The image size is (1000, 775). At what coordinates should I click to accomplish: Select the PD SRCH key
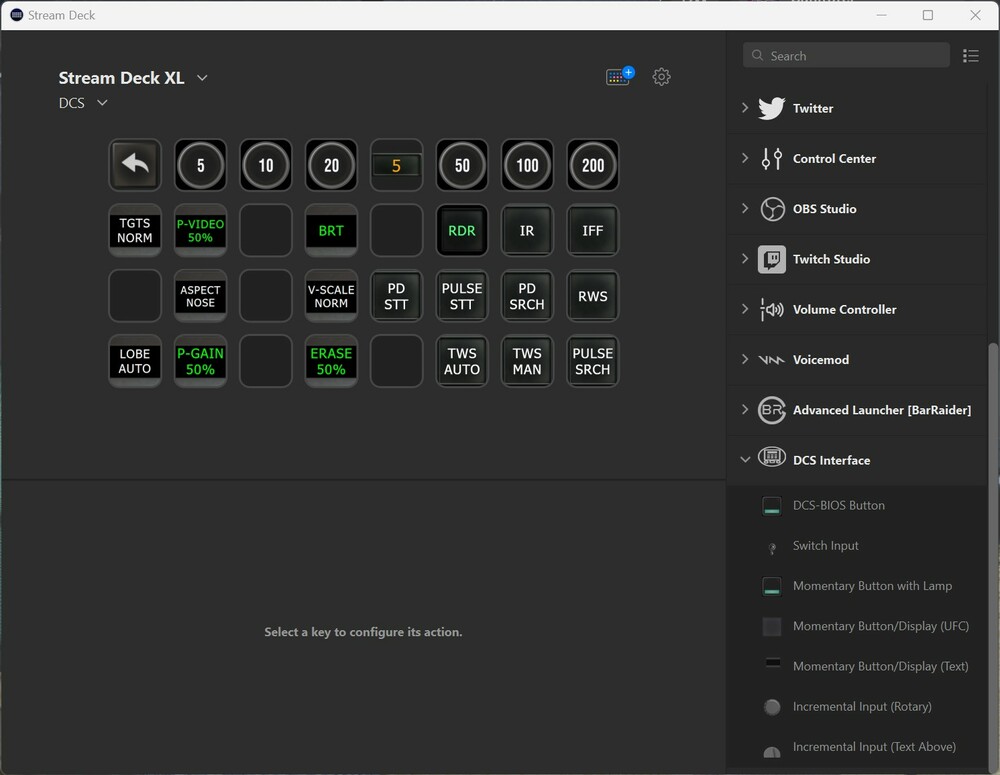(x=527, y=296)
